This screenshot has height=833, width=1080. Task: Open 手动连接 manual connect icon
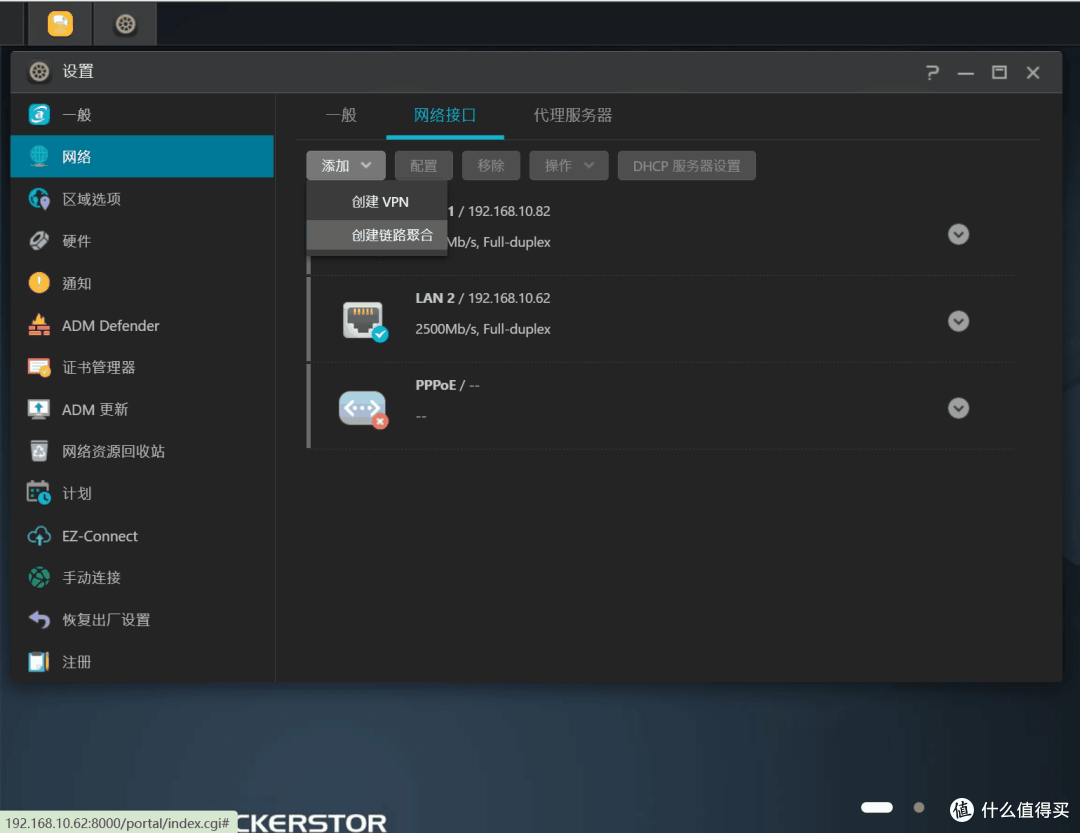pyautogui.click(x=39, y=577)
